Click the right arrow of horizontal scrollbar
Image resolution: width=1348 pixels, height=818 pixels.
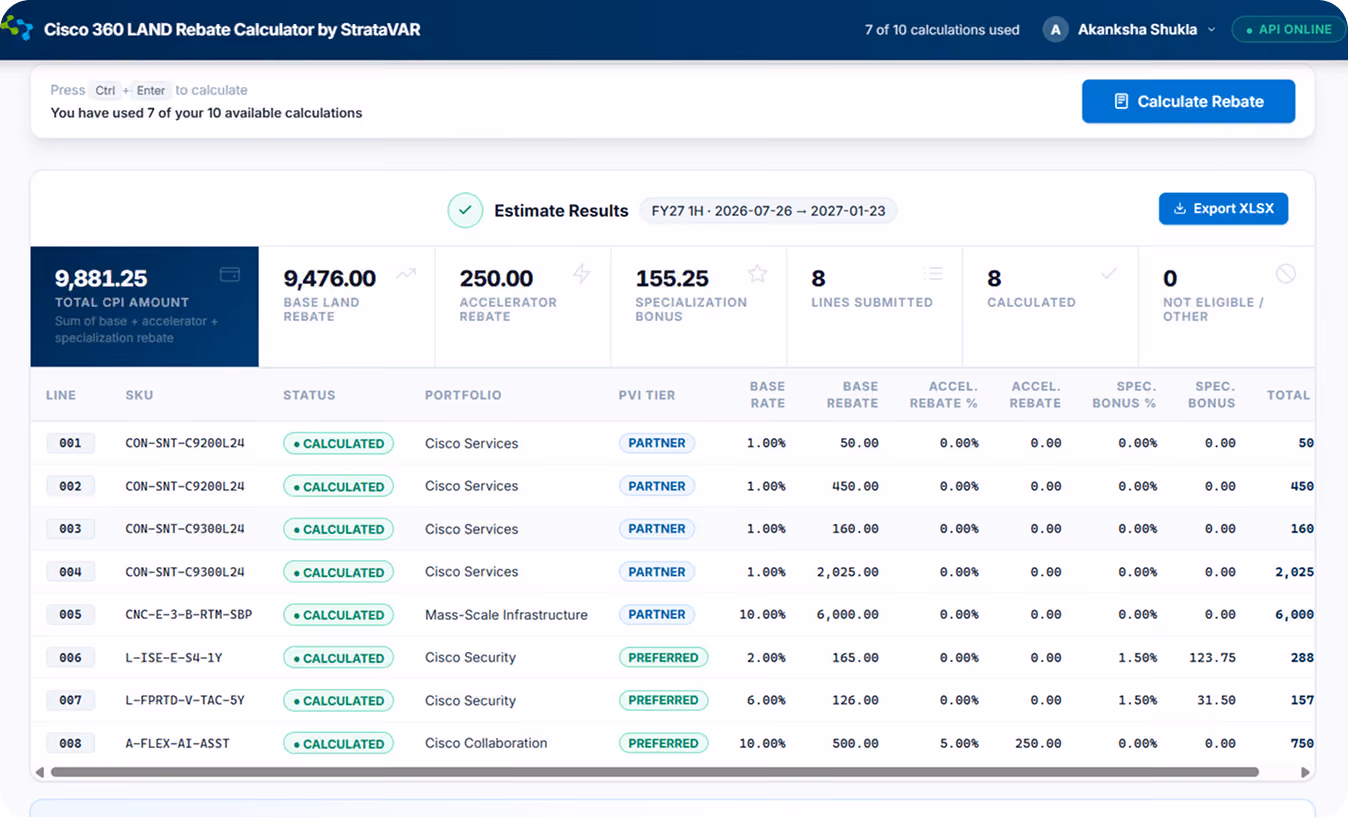coord(1305,772)
